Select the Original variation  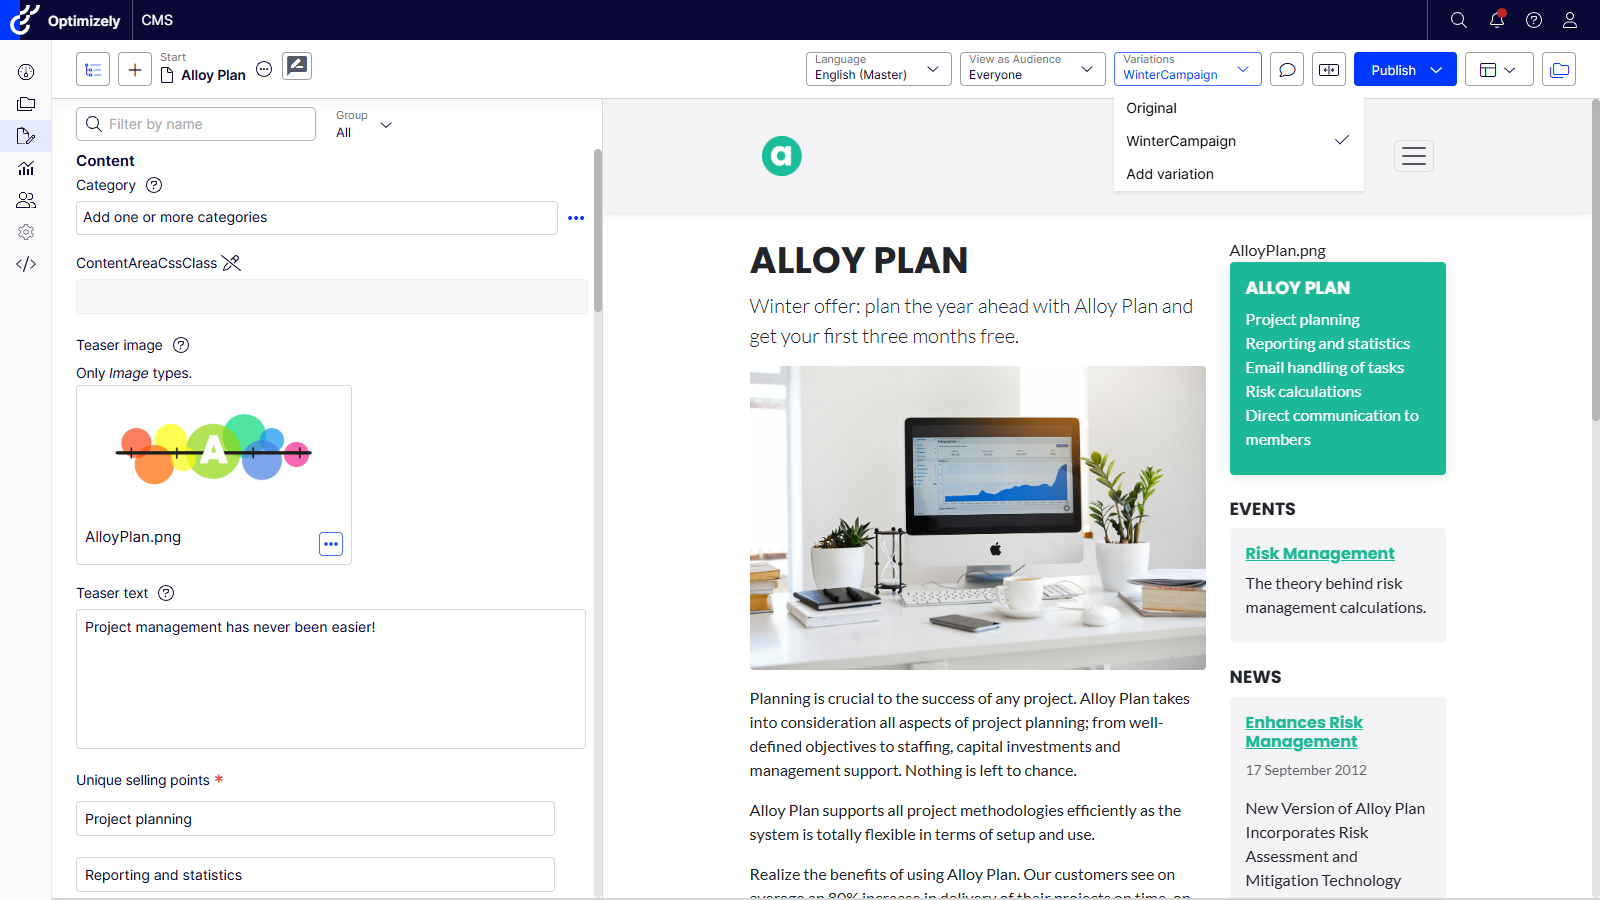[x=1238, y=108]
